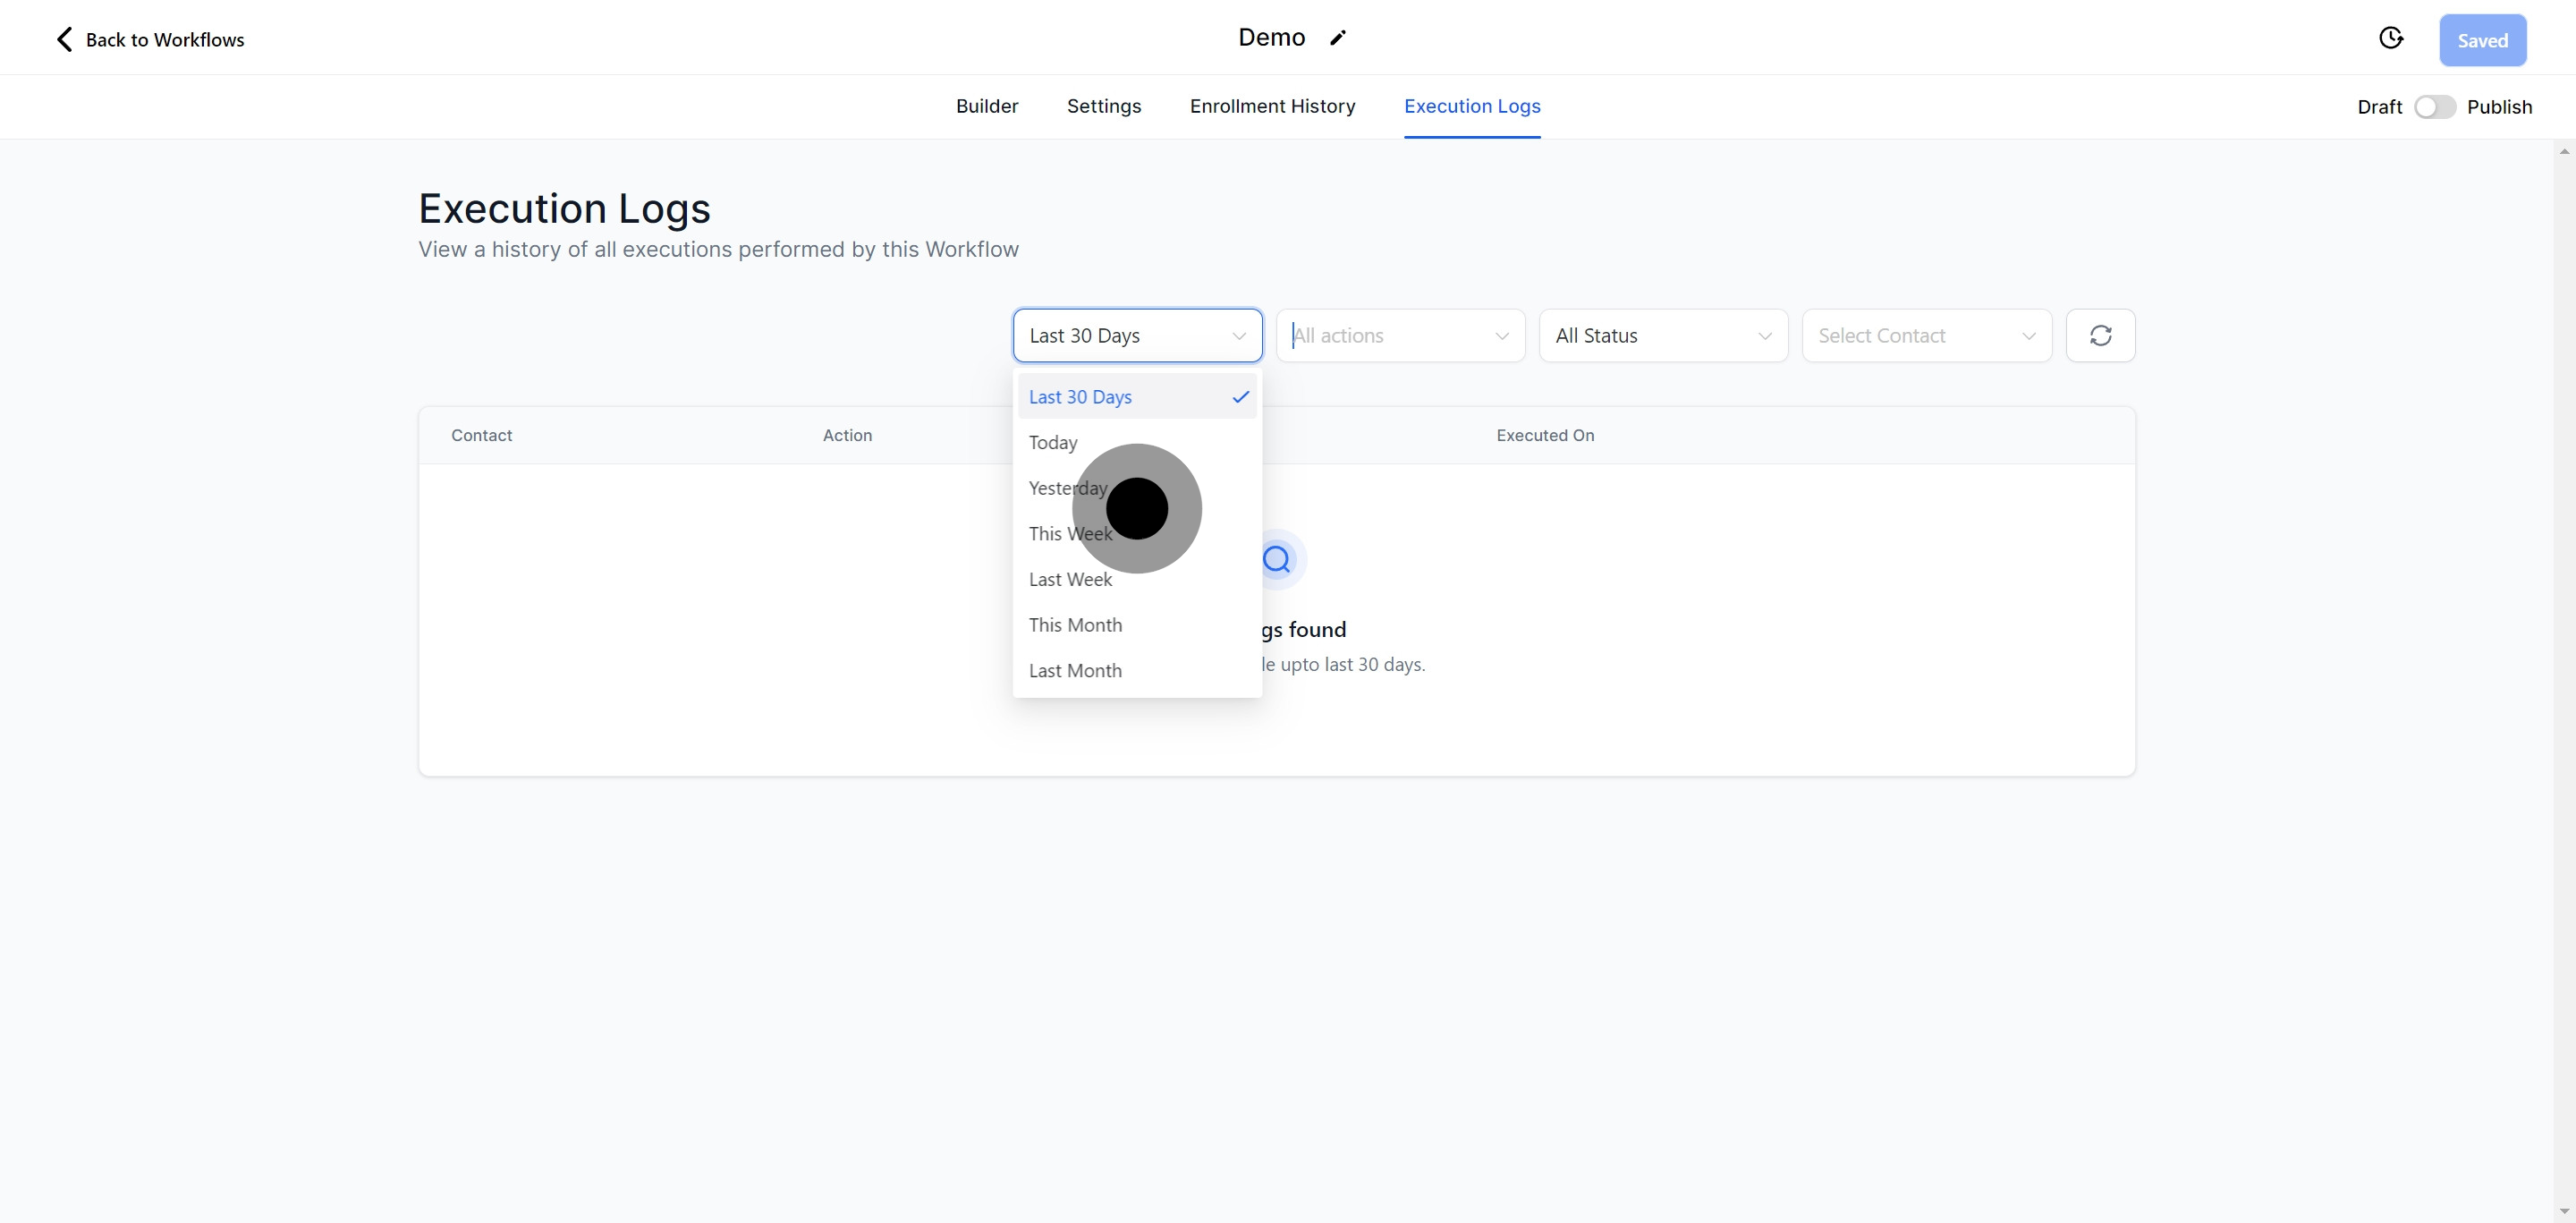Open the version history clock icon
Screen dimensions: 2576x1223
pos(2390,38)
